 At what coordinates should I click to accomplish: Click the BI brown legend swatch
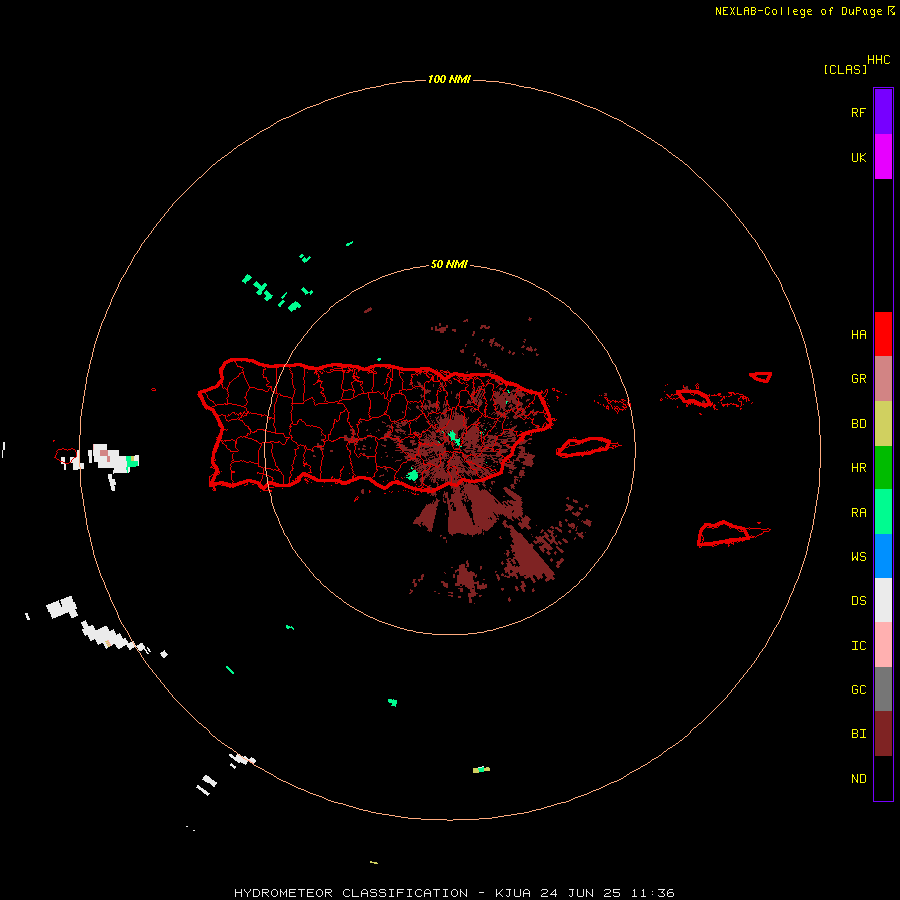883,734
